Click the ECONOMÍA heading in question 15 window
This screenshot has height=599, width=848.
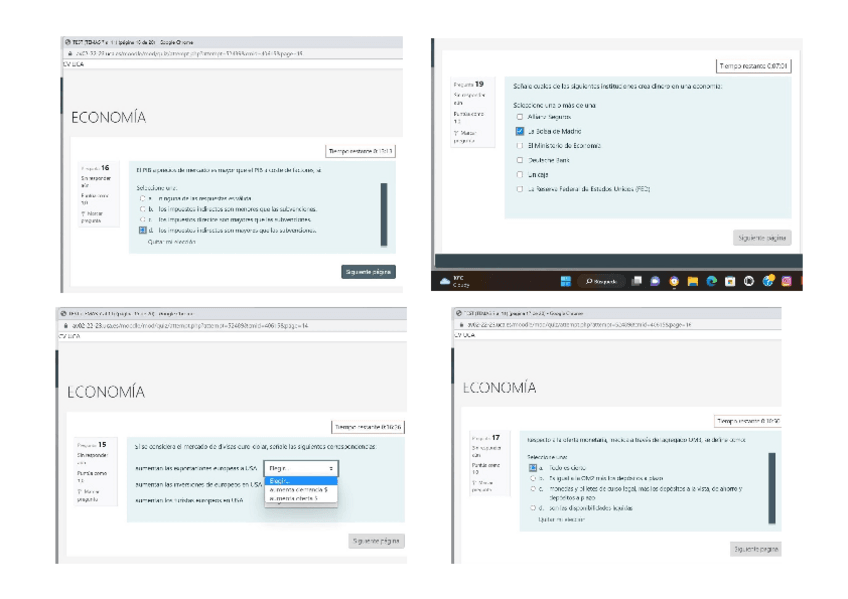pos(106,392)
